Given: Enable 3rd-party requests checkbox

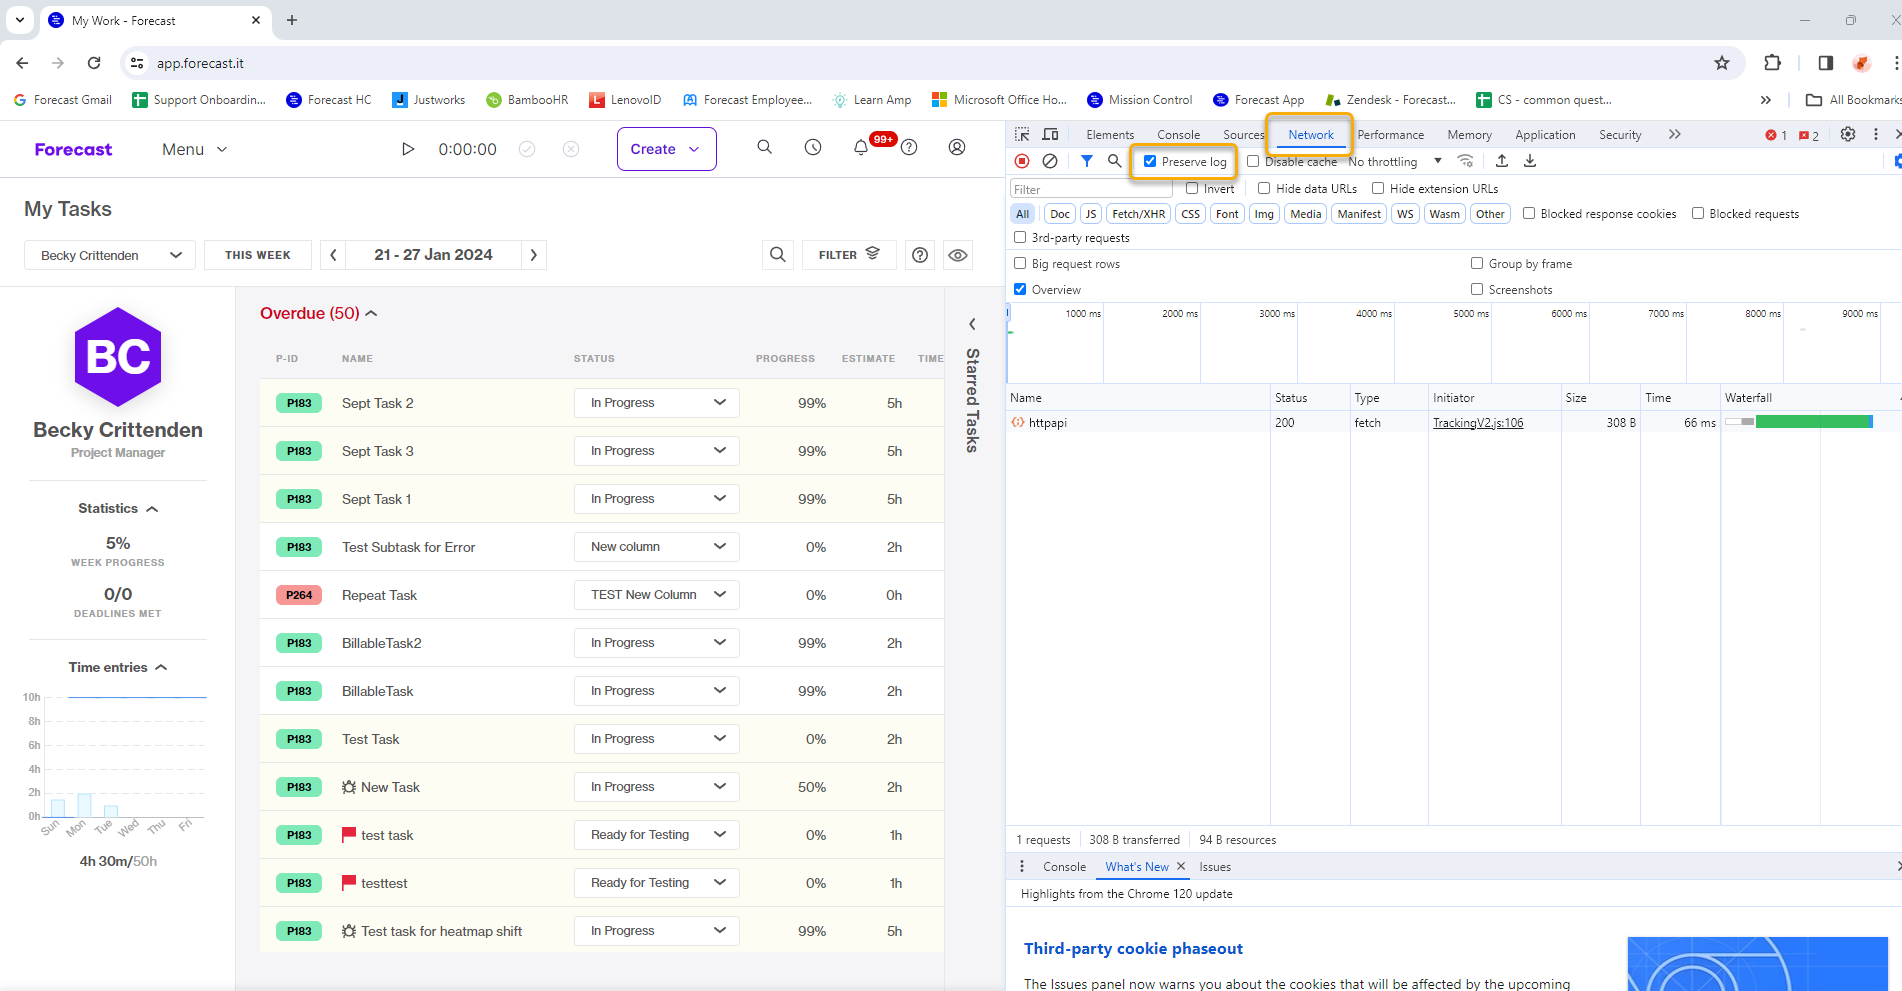Looking at the screenshot, I should (1020, 237).
